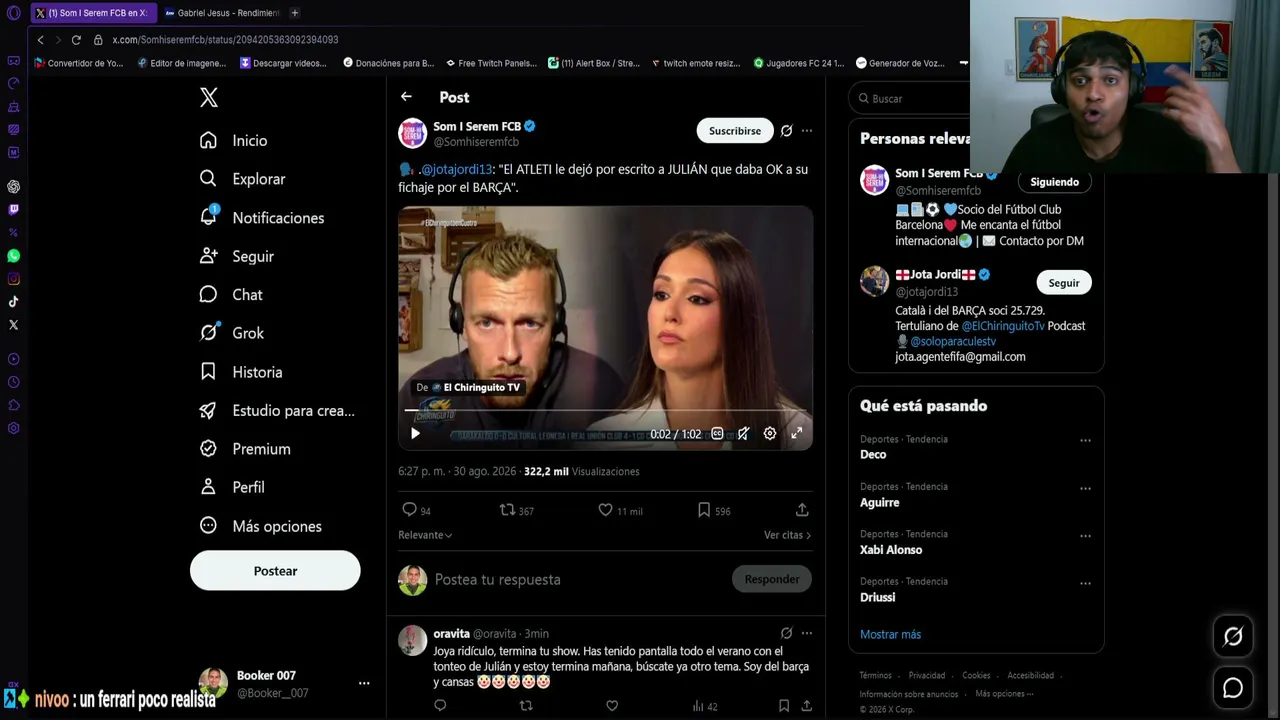Click Mostrar más under trends
Viewport: 1280px width, 720px height.
[x=890, y=634]
